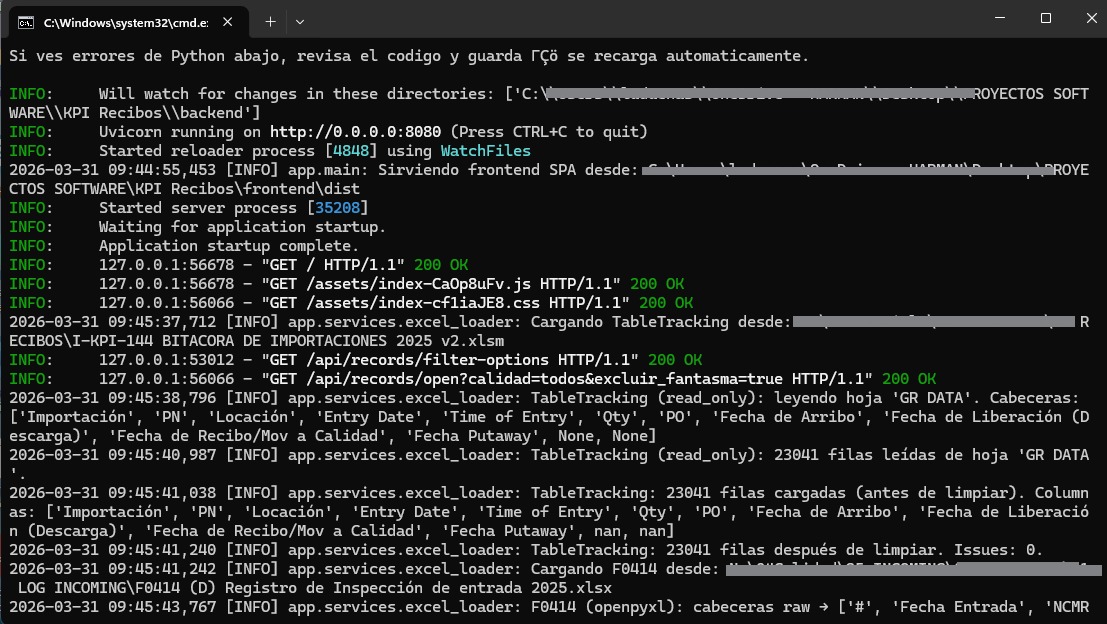Select the C:\Windows\system32\cmd.exe tab
Viewport: 1107px width, 624px height.
(120, 20)
